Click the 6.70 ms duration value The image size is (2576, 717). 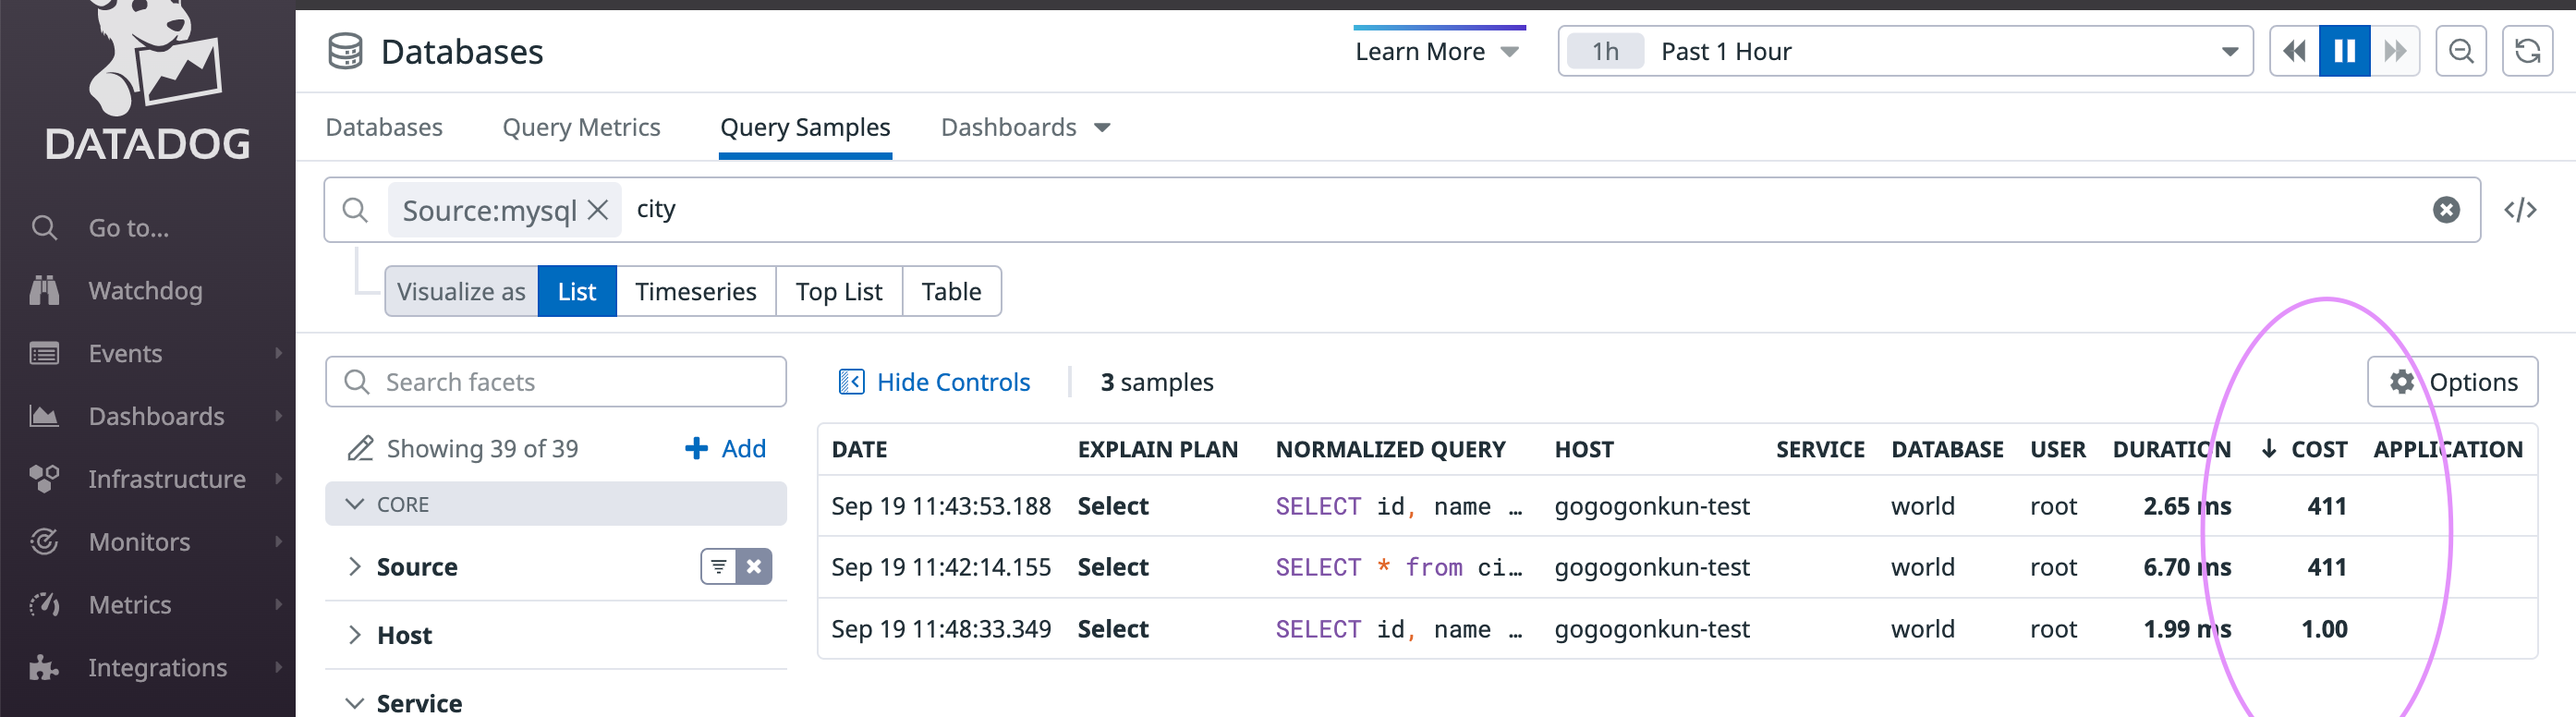(2187, 567)
